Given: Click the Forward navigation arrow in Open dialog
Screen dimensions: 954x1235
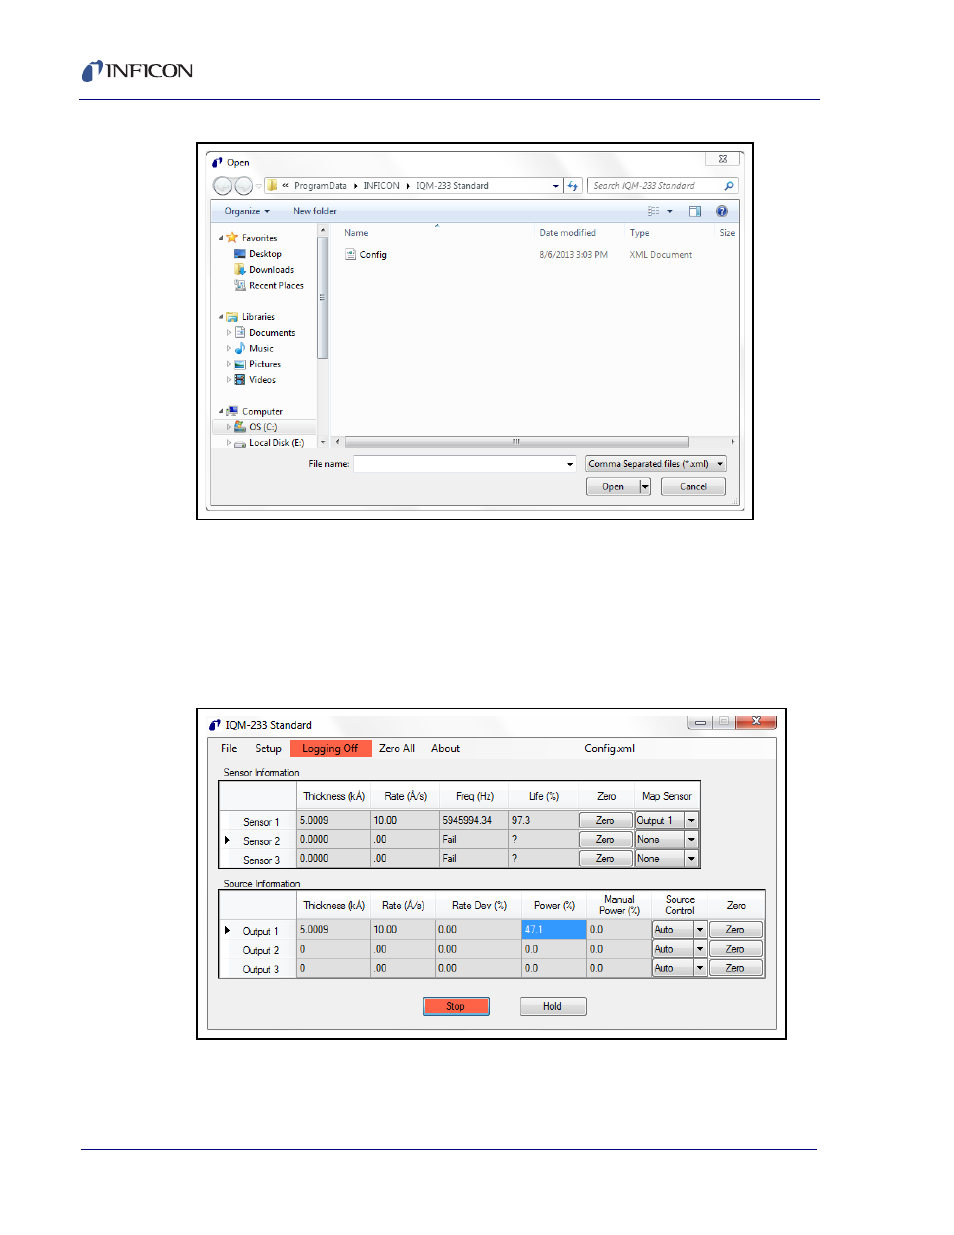Looking at the screenshot, I should click(243, 186).
